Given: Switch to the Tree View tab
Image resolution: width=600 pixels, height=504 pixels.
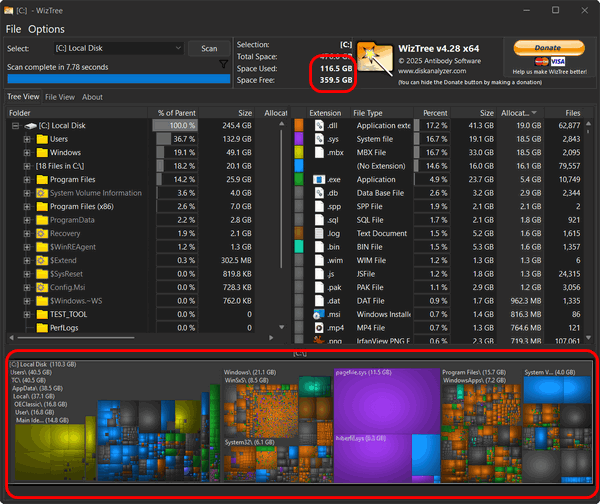Looking at the screenshot, I should 23,97.
